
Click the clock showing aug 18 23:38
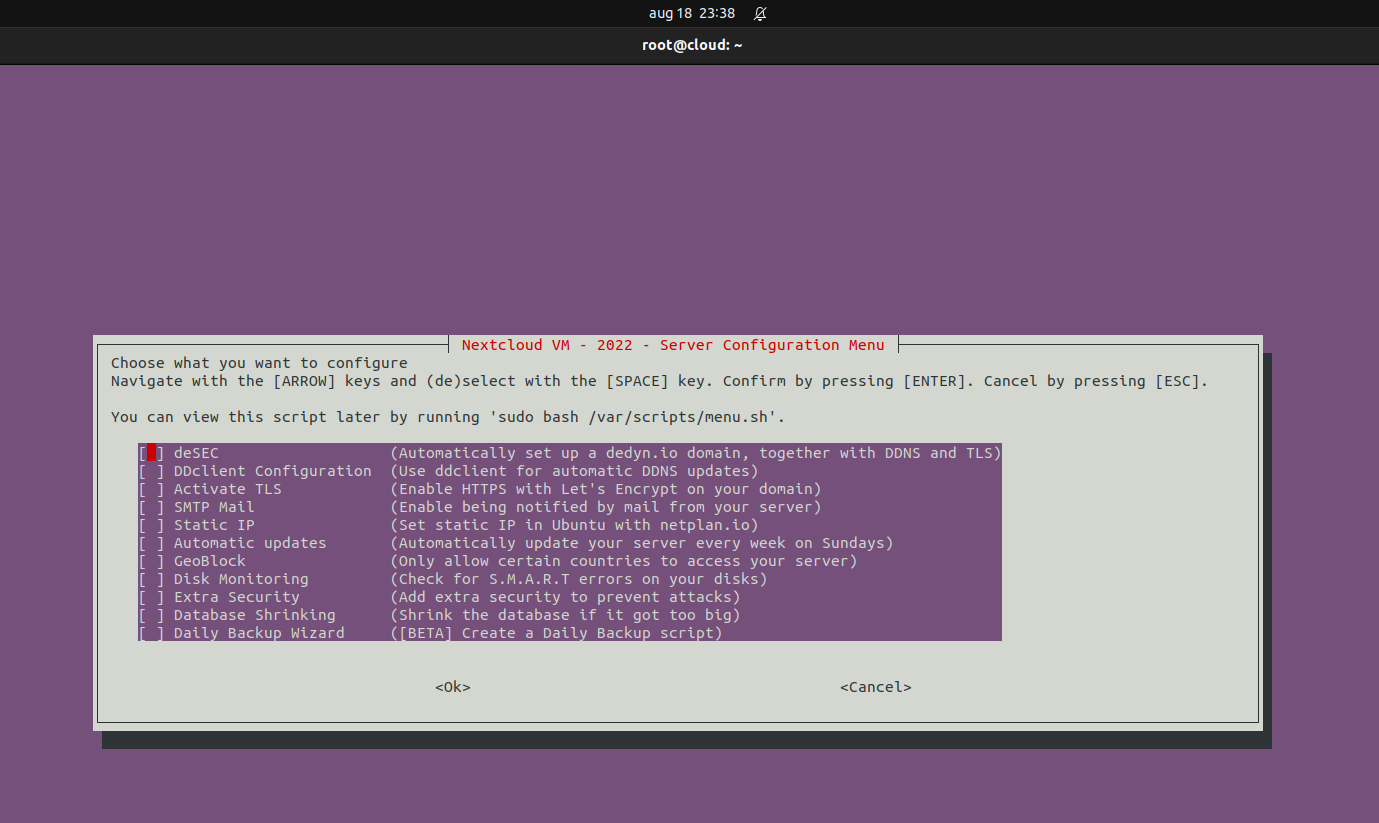coord(692,13)
